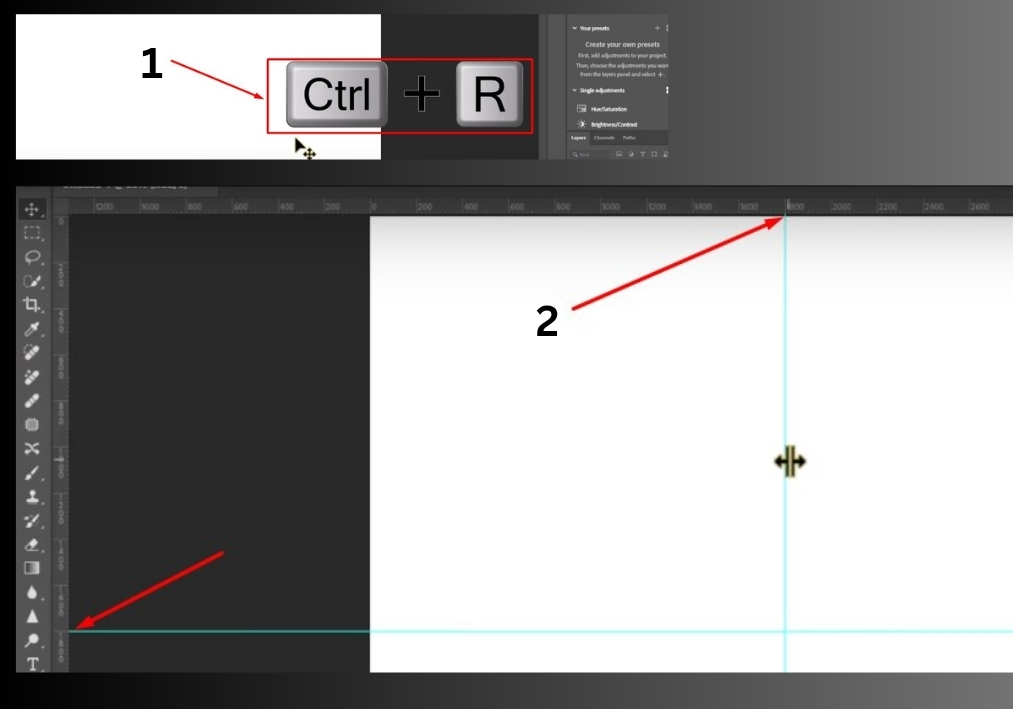Apply Brightness/Contrast adjustment
Viewport: 1013px width, 709px height.
[614, 124]
